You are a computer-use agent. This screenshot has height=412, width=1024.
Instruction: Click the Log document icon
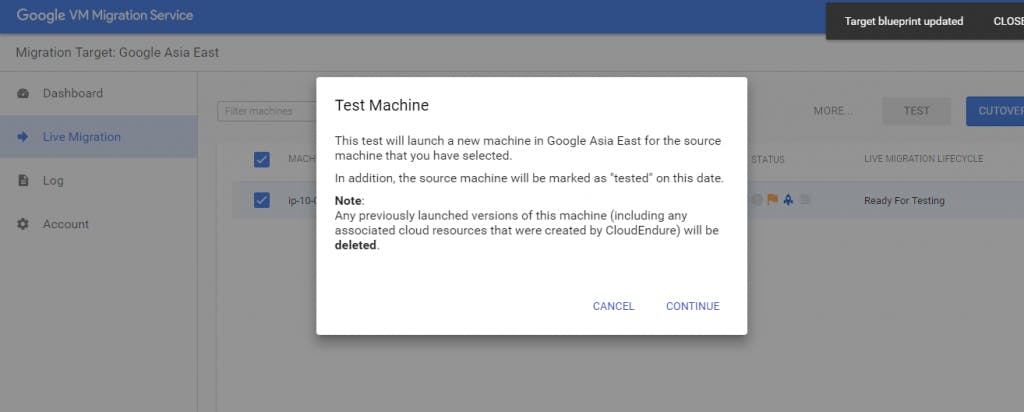pyautogui.click(x=23, y=181)
